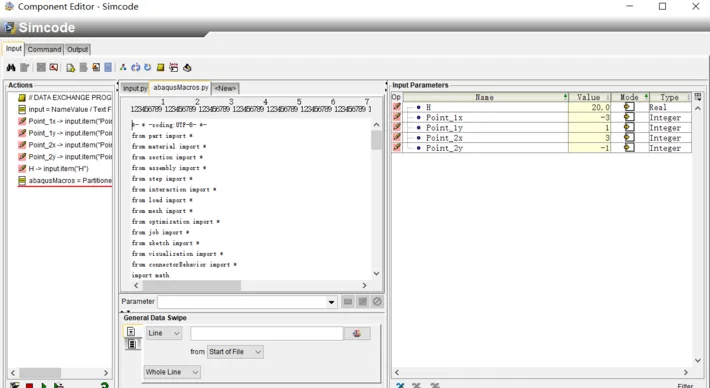Click the <New> file tab
710x388 pixels.
click(225, 88)
